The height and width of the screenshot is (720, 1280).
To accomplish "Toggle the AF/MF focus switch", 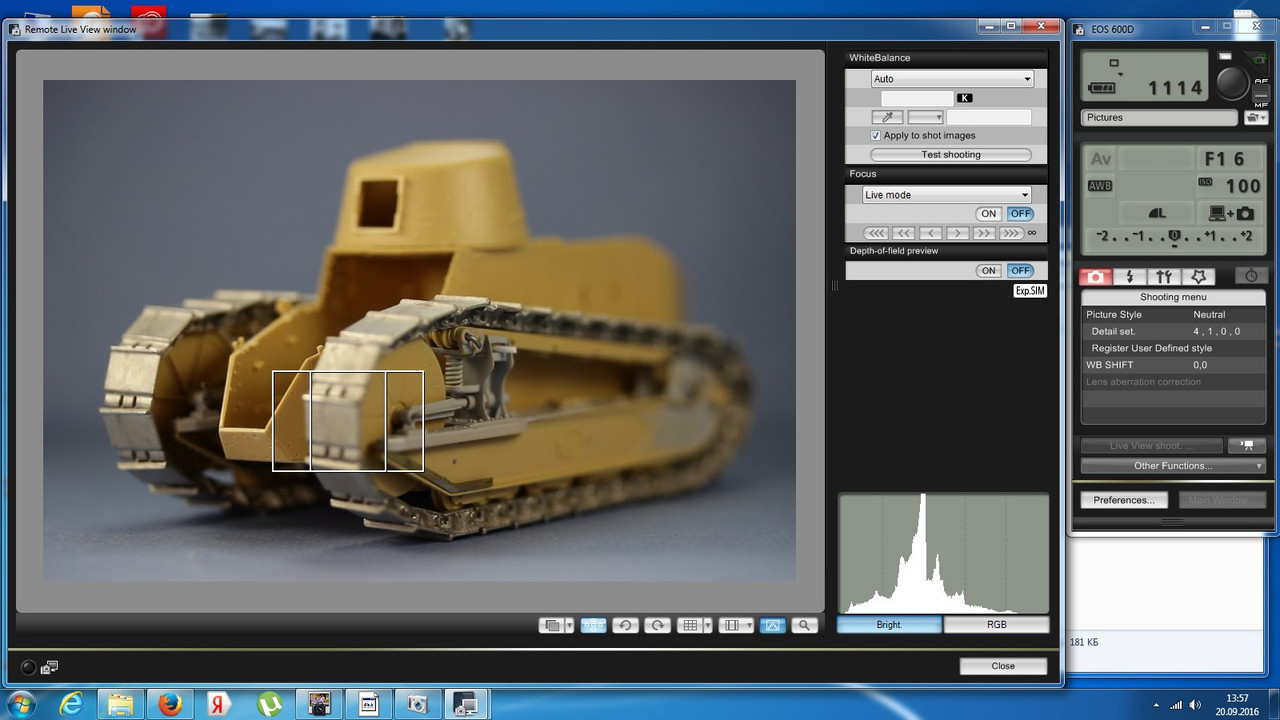I will click(x=1260, y=92).
